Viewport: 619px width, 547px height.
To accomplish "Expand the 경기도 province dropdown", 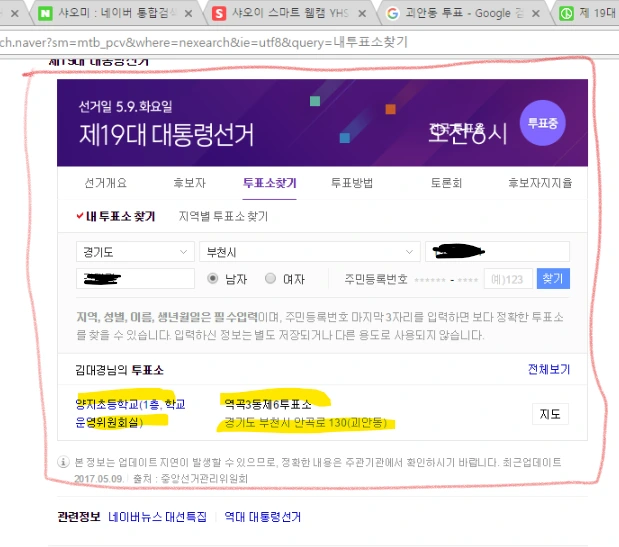I will click(x=135, y=251).
